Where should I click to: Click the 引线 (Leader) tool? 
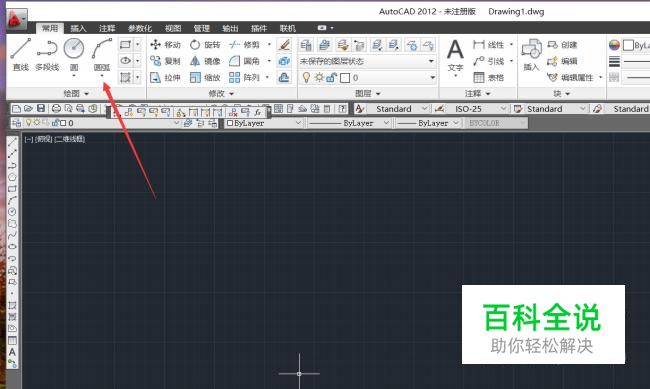click(x=489, y=61)
